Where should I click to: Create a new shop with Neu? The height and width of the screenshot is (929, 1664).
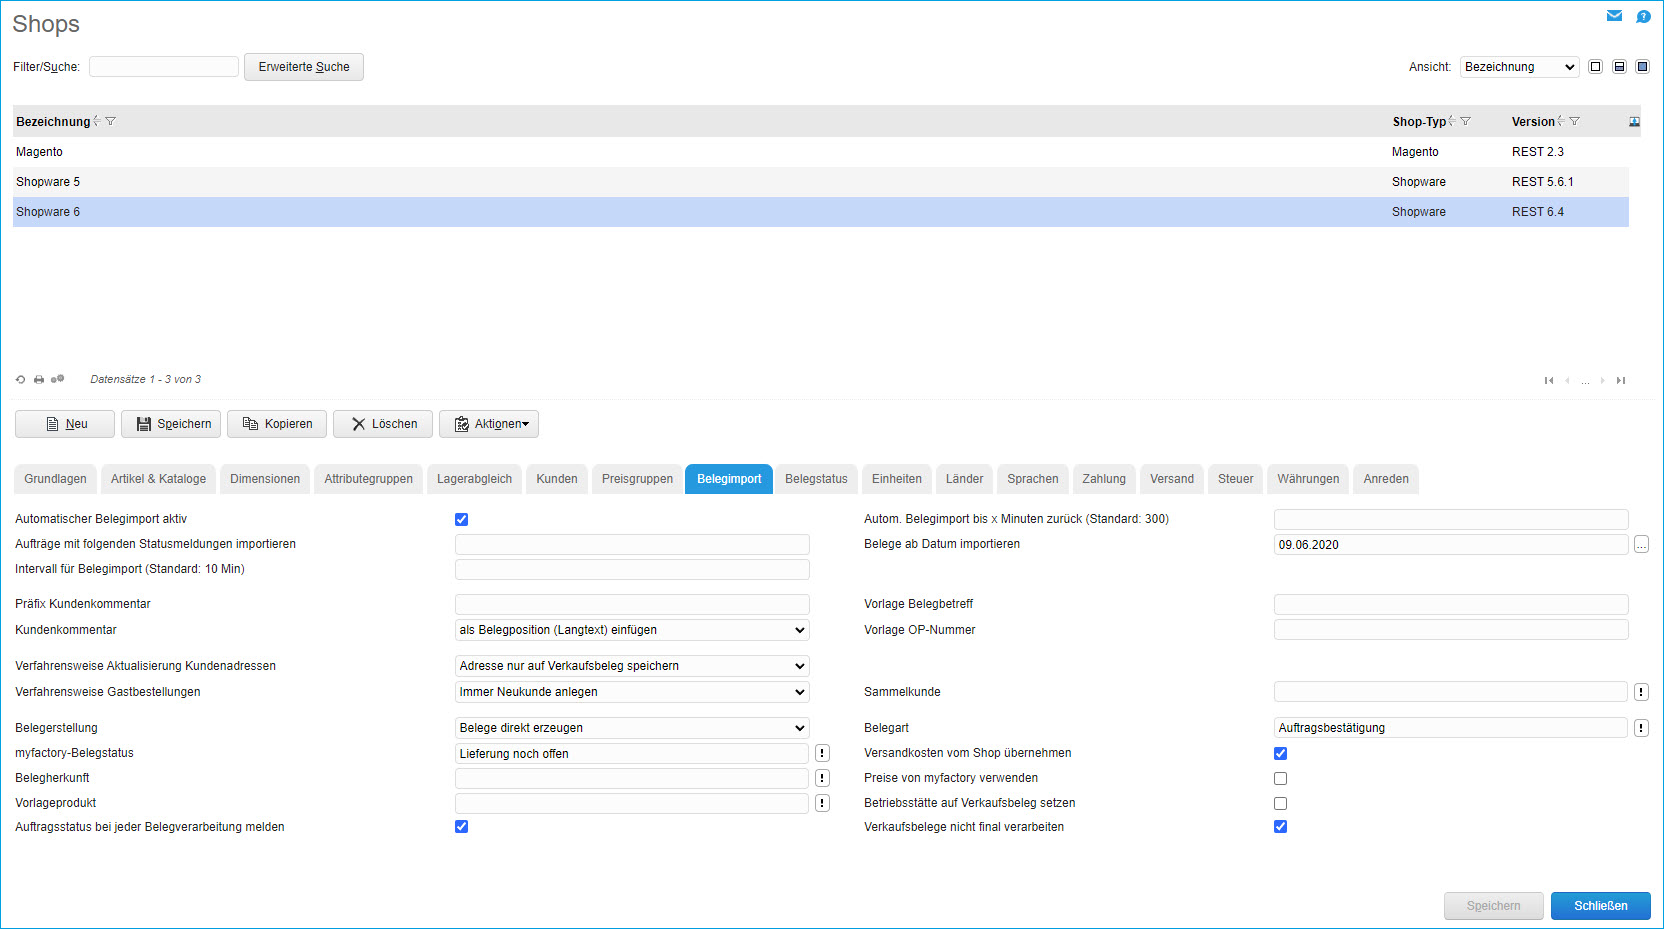65,424
